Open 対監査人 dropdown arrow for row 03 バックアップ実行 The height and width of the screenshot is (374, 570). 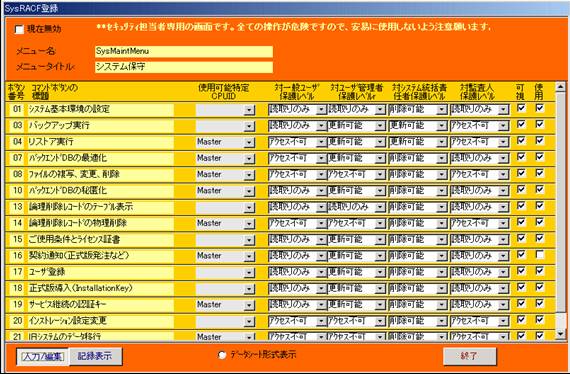point(503,126)
